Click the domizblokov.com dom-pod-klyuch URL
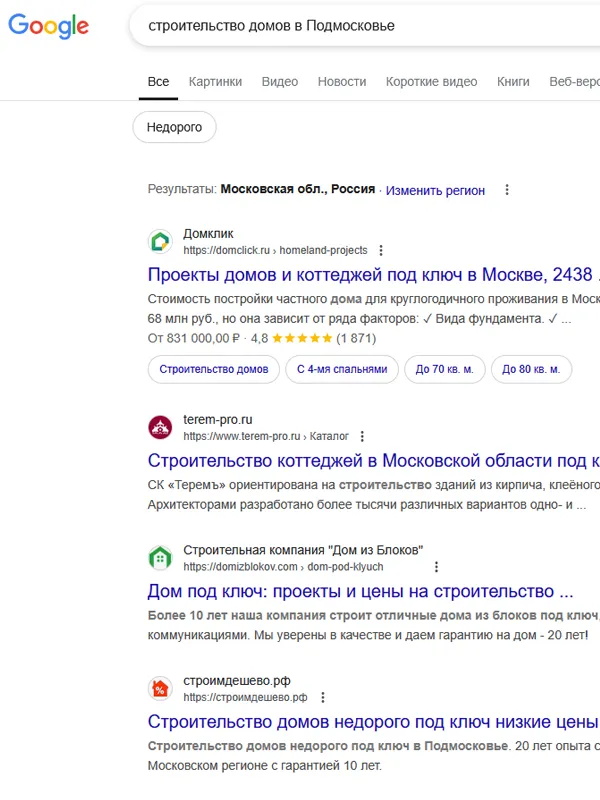This screenshot has height=800, width=600. tap(283, 567)
